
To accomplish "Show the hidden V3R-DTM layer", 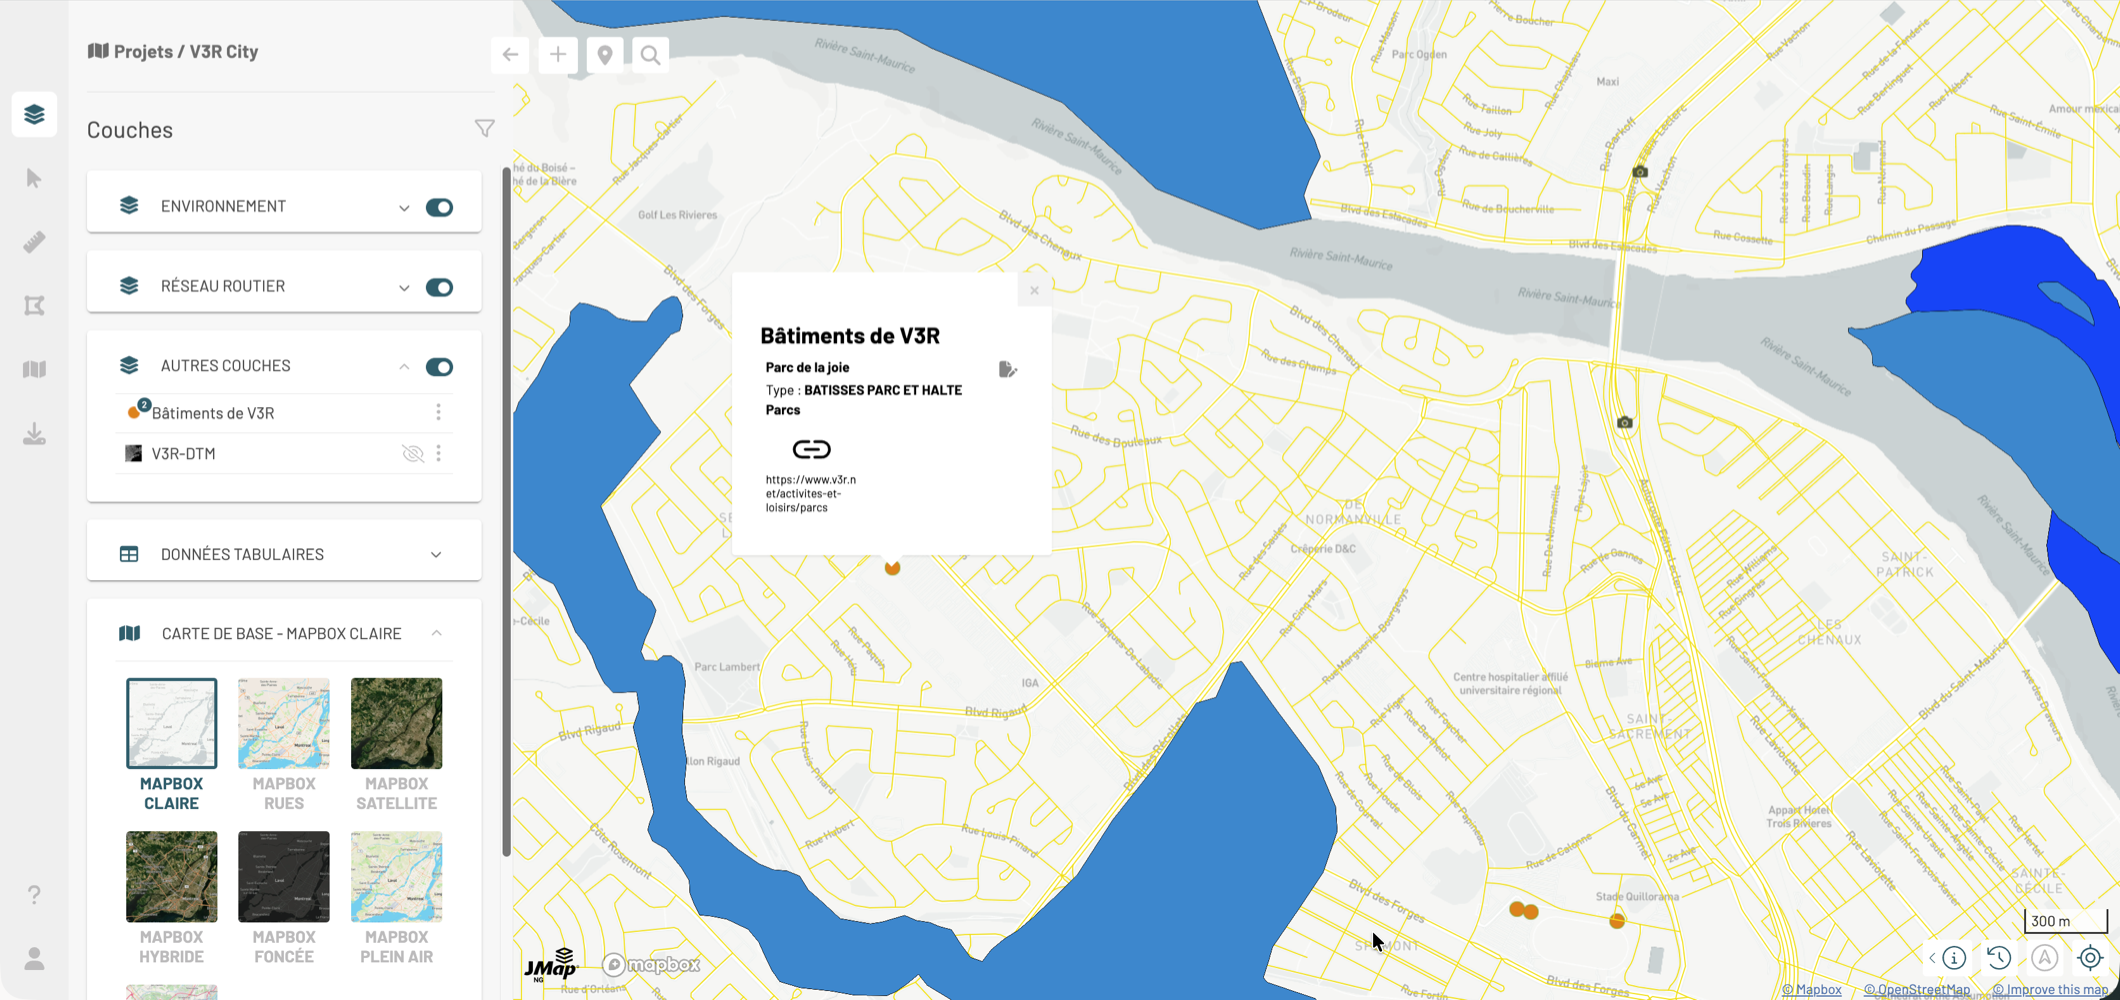I will click(412, 454).
